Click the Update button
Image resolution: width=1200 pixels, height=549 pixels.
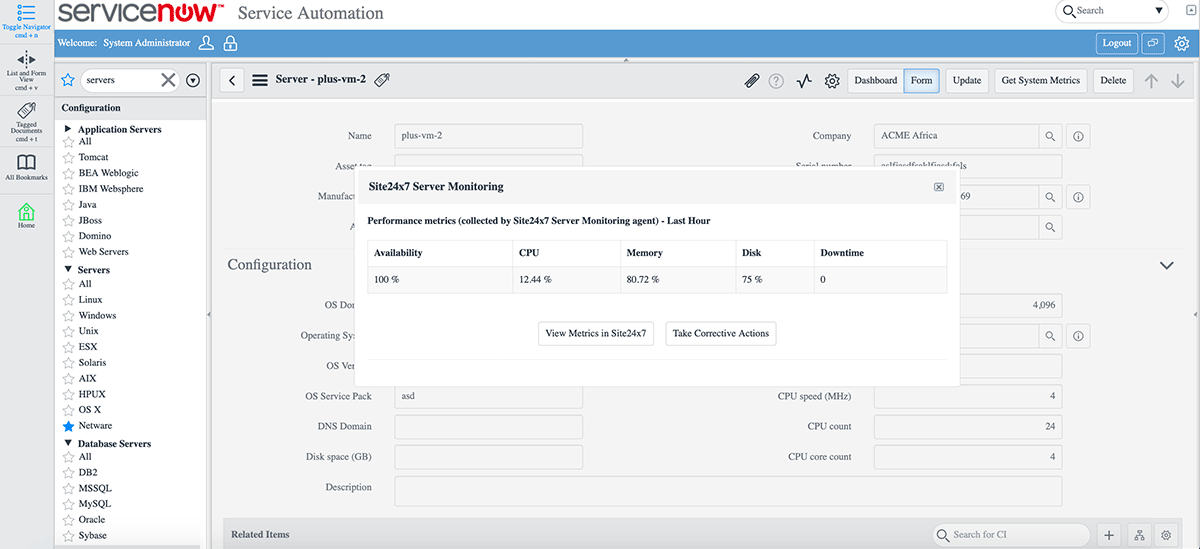[967, 81]
